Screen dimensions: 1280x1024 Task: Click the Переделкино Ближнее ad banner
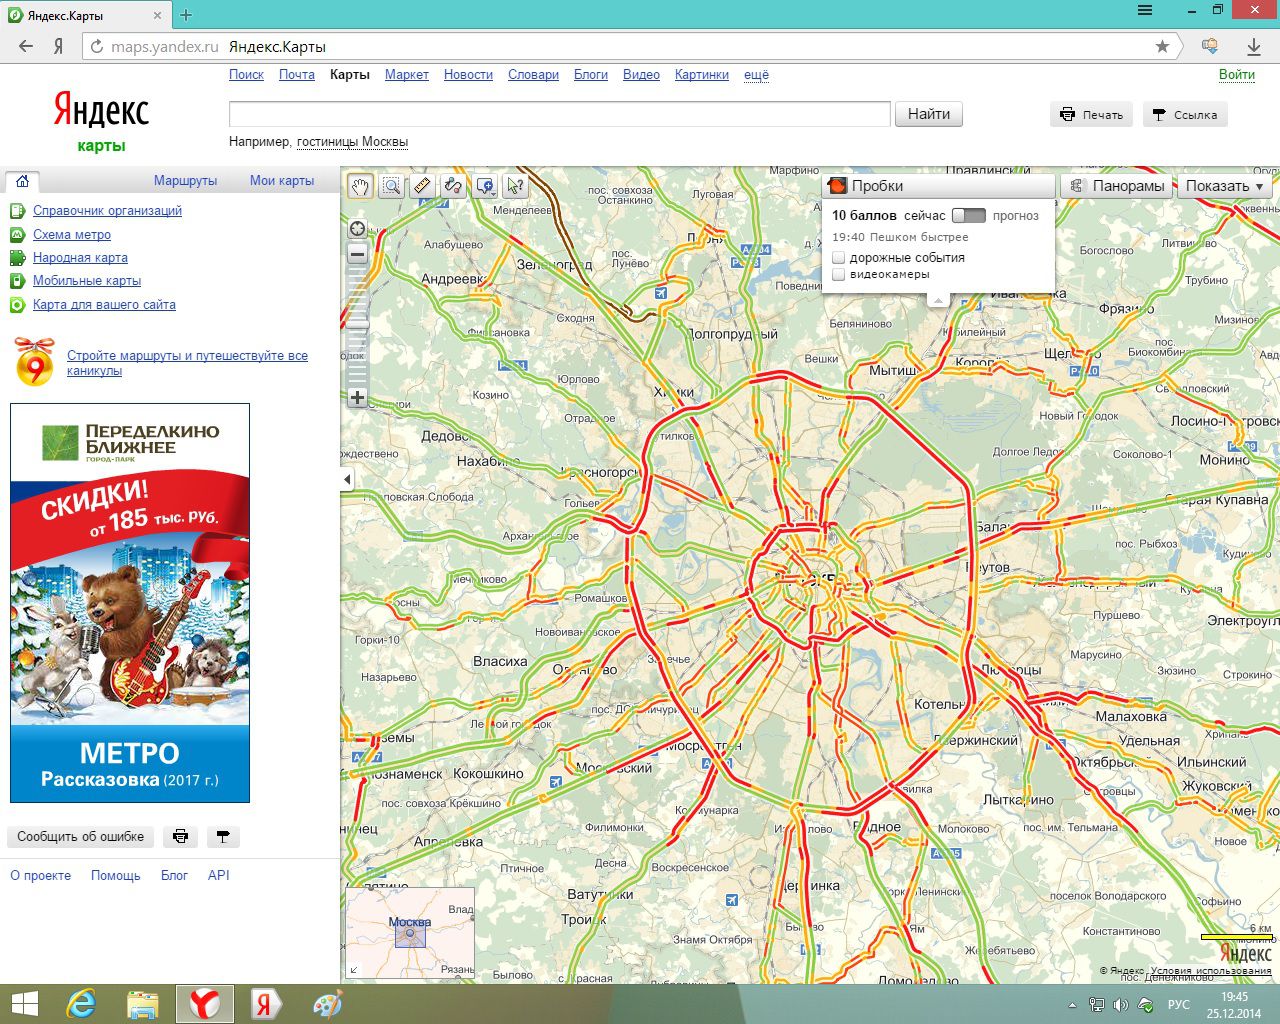click(x=130, y=603)
